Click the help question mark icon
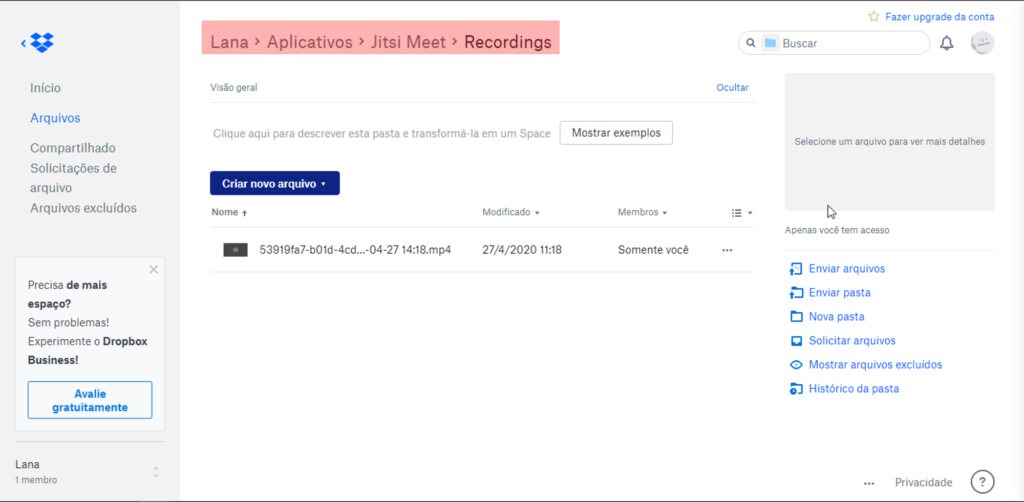Screen dimensions: 1024x502 [x=982, y=482]
